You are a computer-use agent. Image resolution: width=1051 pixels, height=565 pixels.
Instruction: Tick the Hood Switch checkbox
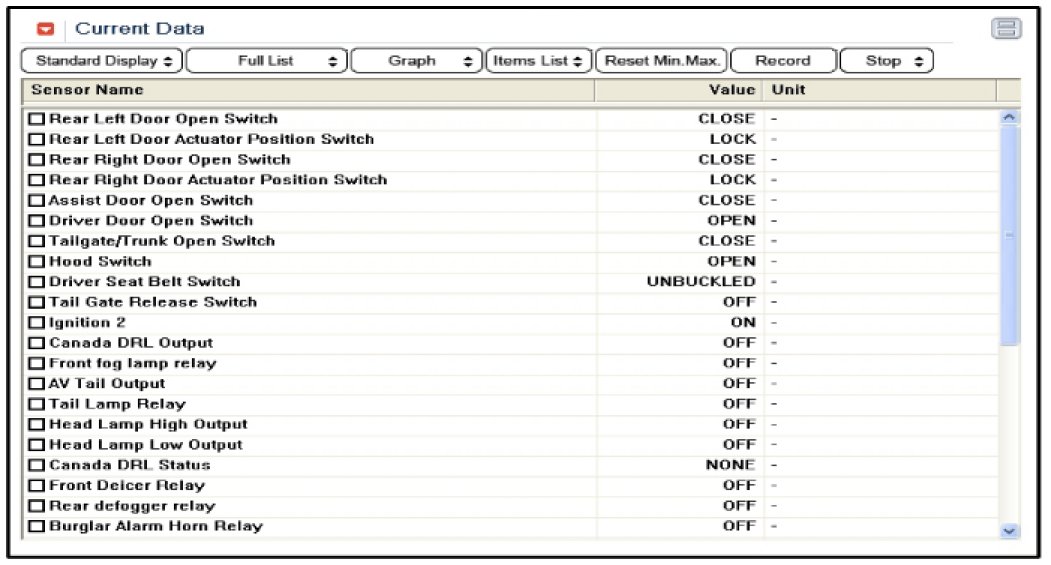(x=37, y=262)
